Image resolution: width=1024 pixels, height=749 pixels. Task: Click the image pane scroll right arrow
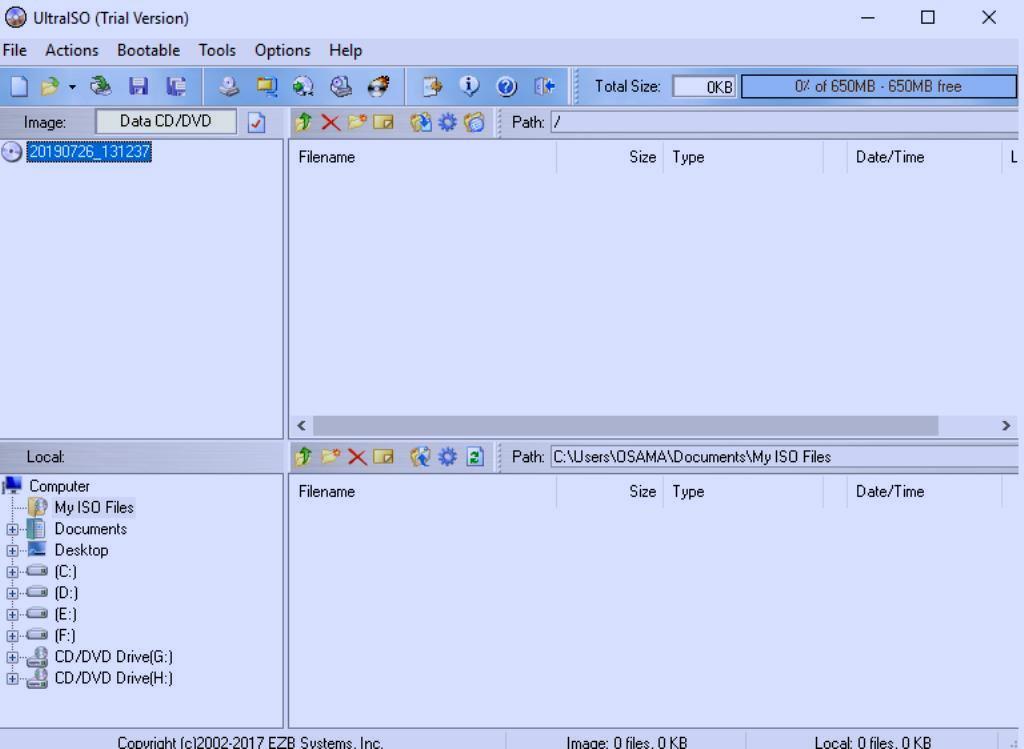coord(1006,426)
